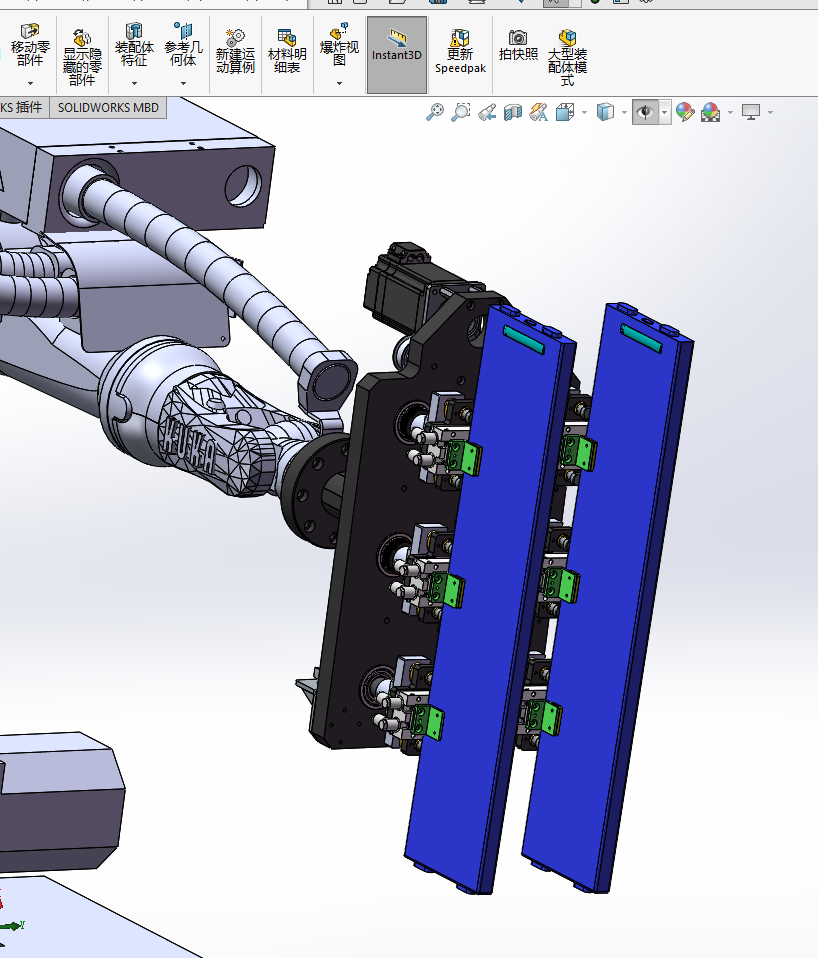Open the View Orientation dropdown arrow
This screenshot has width=818, height=958.
click(585, 112)
